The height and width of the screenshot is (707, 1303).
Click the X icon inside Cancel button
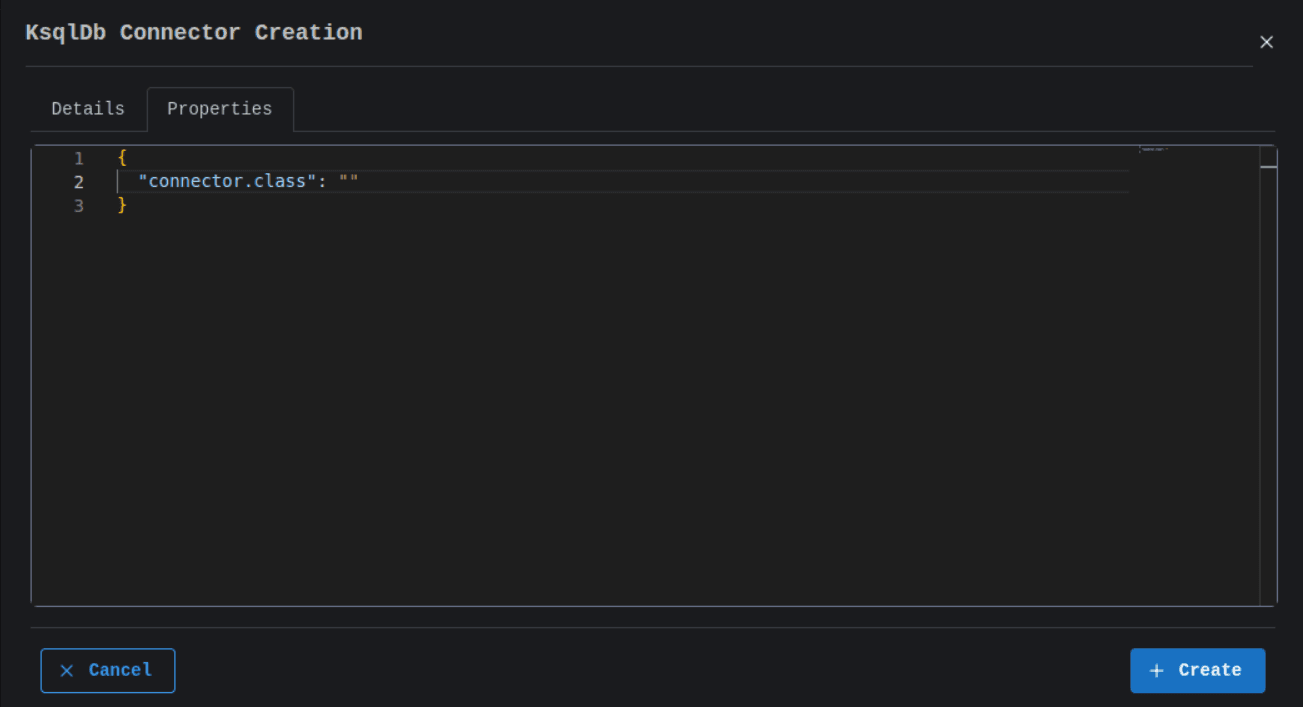coord(67,671)
